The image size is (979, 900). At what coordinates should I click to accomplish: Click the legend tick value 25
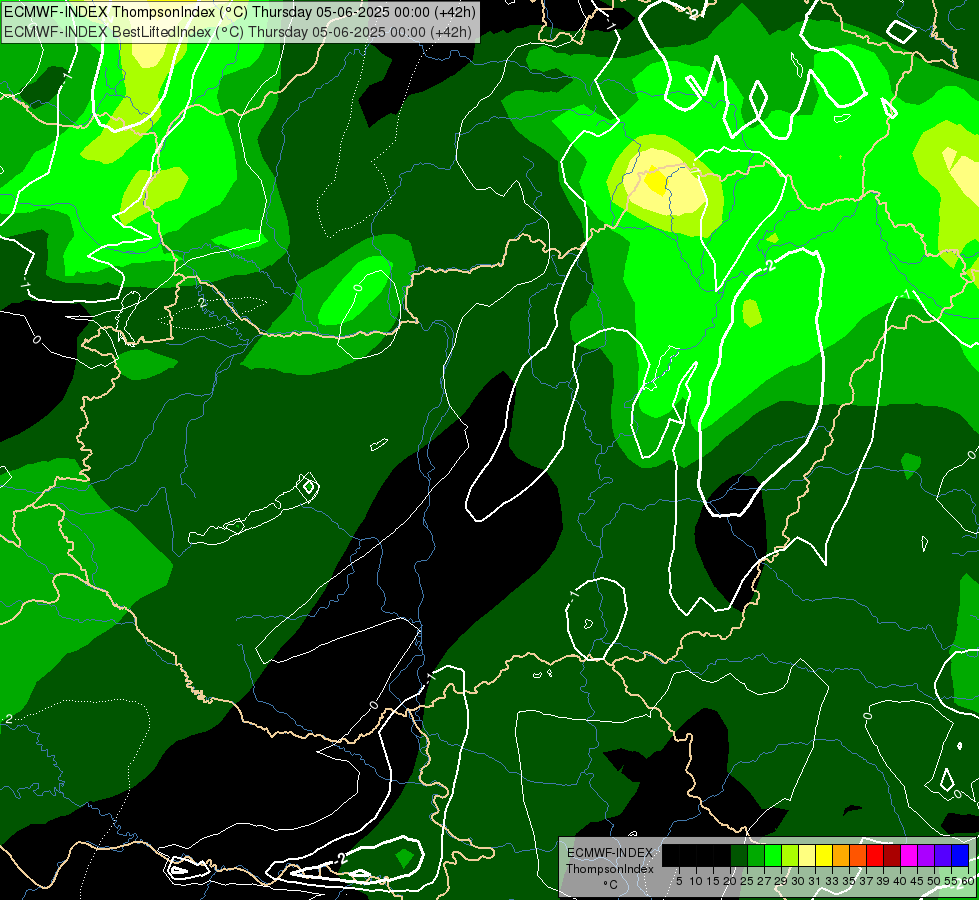click(x=747, y=881)
